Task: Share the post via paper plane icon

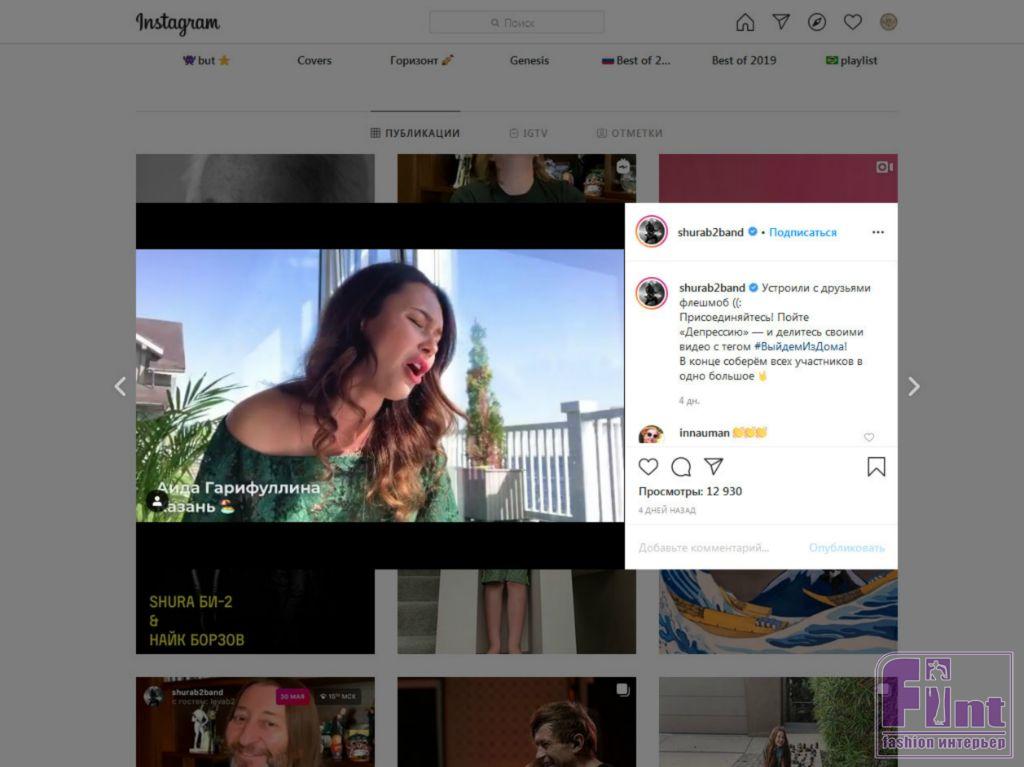Action: pos(713,467)
